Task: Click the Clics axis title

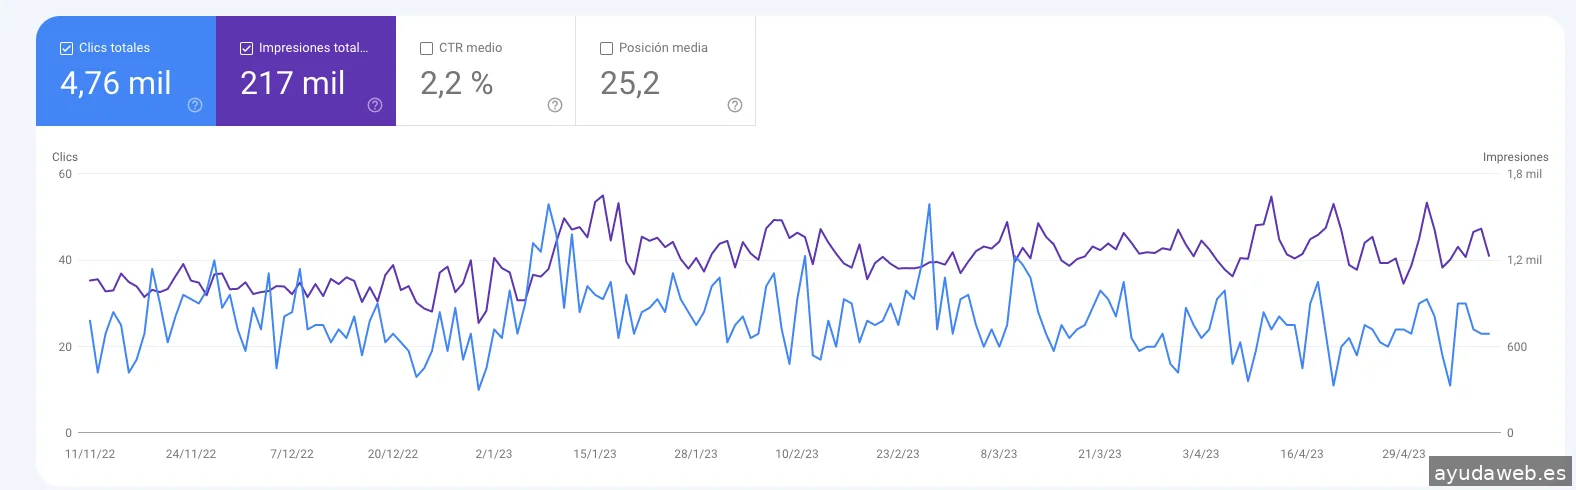Action: (65, 157)
